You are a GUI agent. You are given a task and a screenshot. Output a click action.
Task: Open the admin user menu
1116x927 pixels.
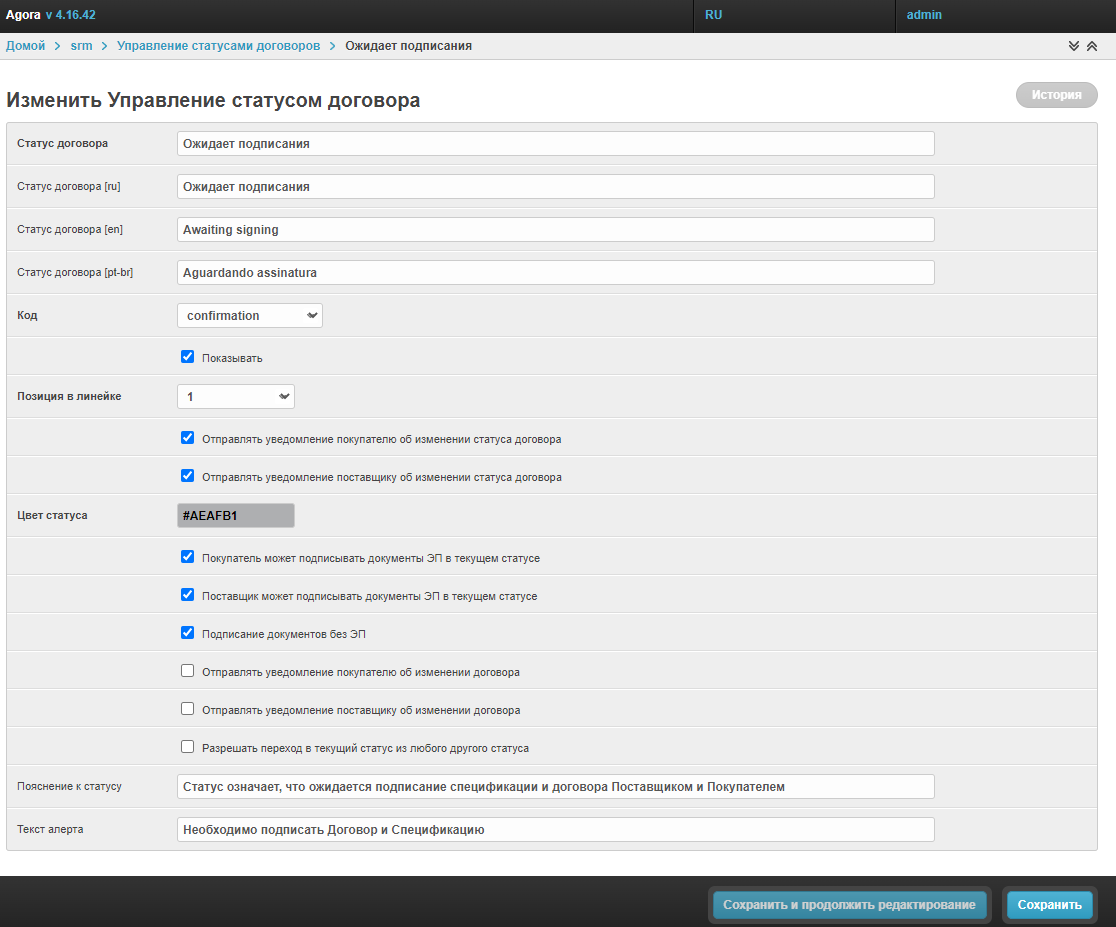924,15
